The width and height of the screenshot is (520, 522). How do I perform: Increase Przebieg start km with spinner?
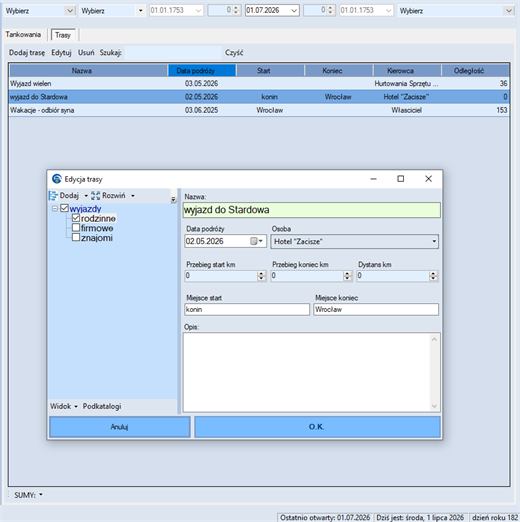(x=261, y=273)
